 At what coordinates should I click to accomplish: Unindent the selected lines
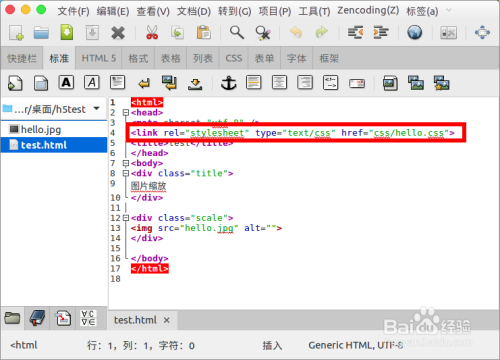[355, 33]
